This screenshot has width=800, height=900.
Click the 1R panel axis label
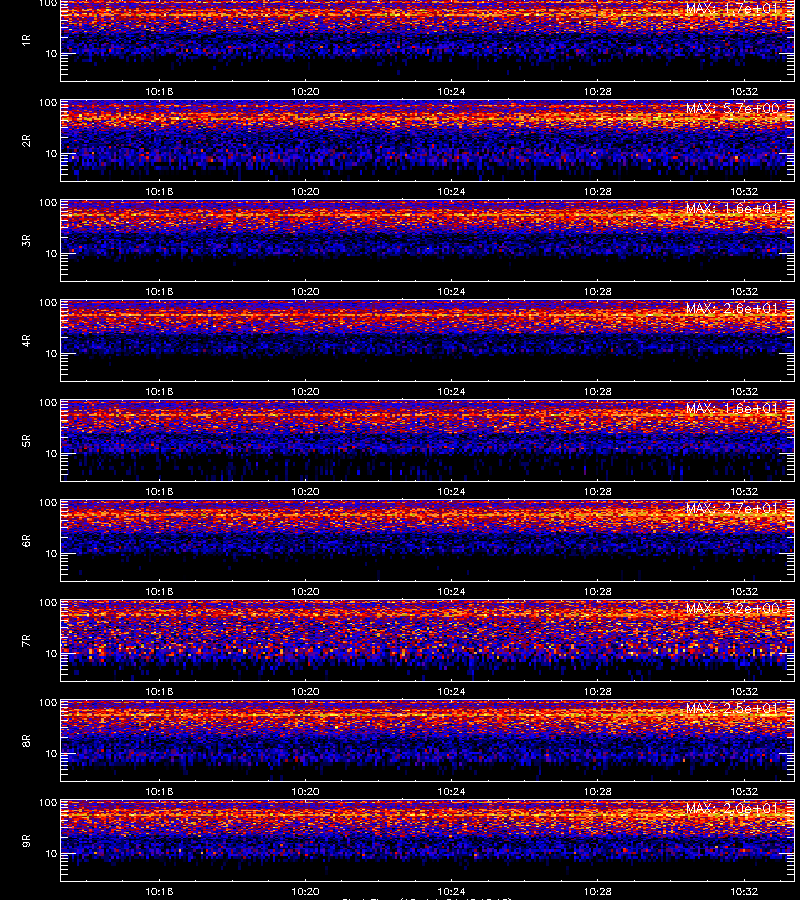(26, 40)
